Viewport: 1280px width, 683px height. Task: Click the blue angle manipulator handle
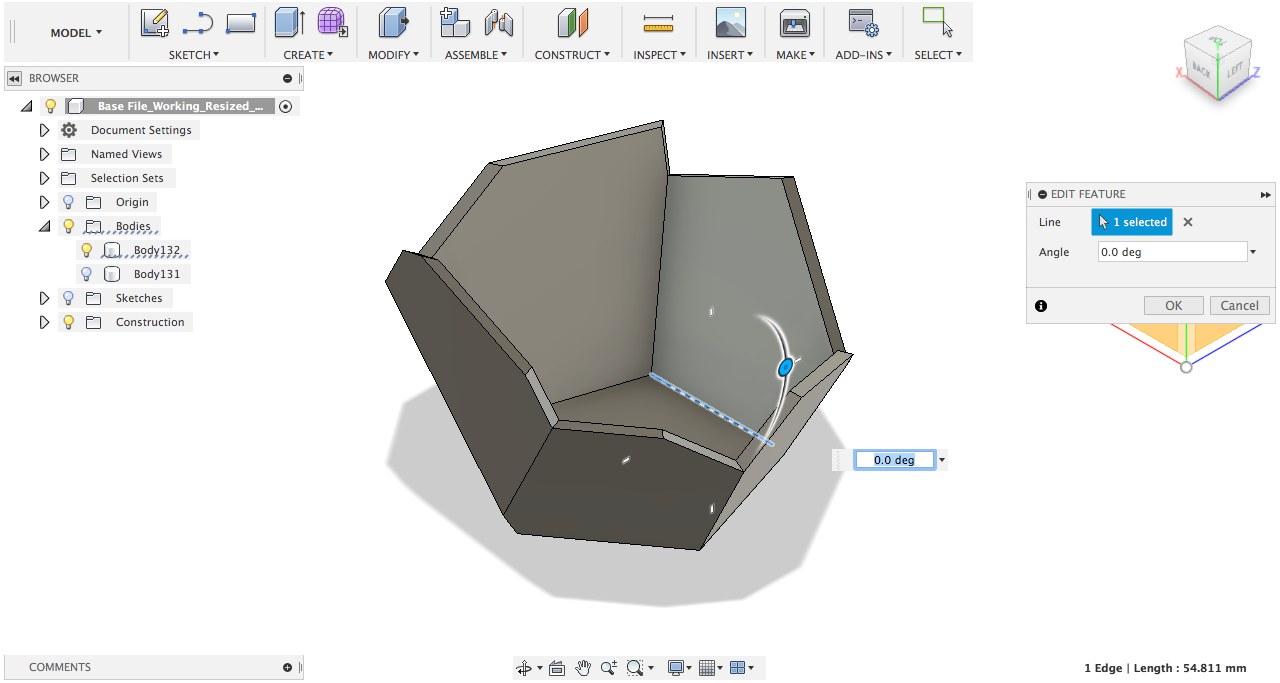coord(785,368)
